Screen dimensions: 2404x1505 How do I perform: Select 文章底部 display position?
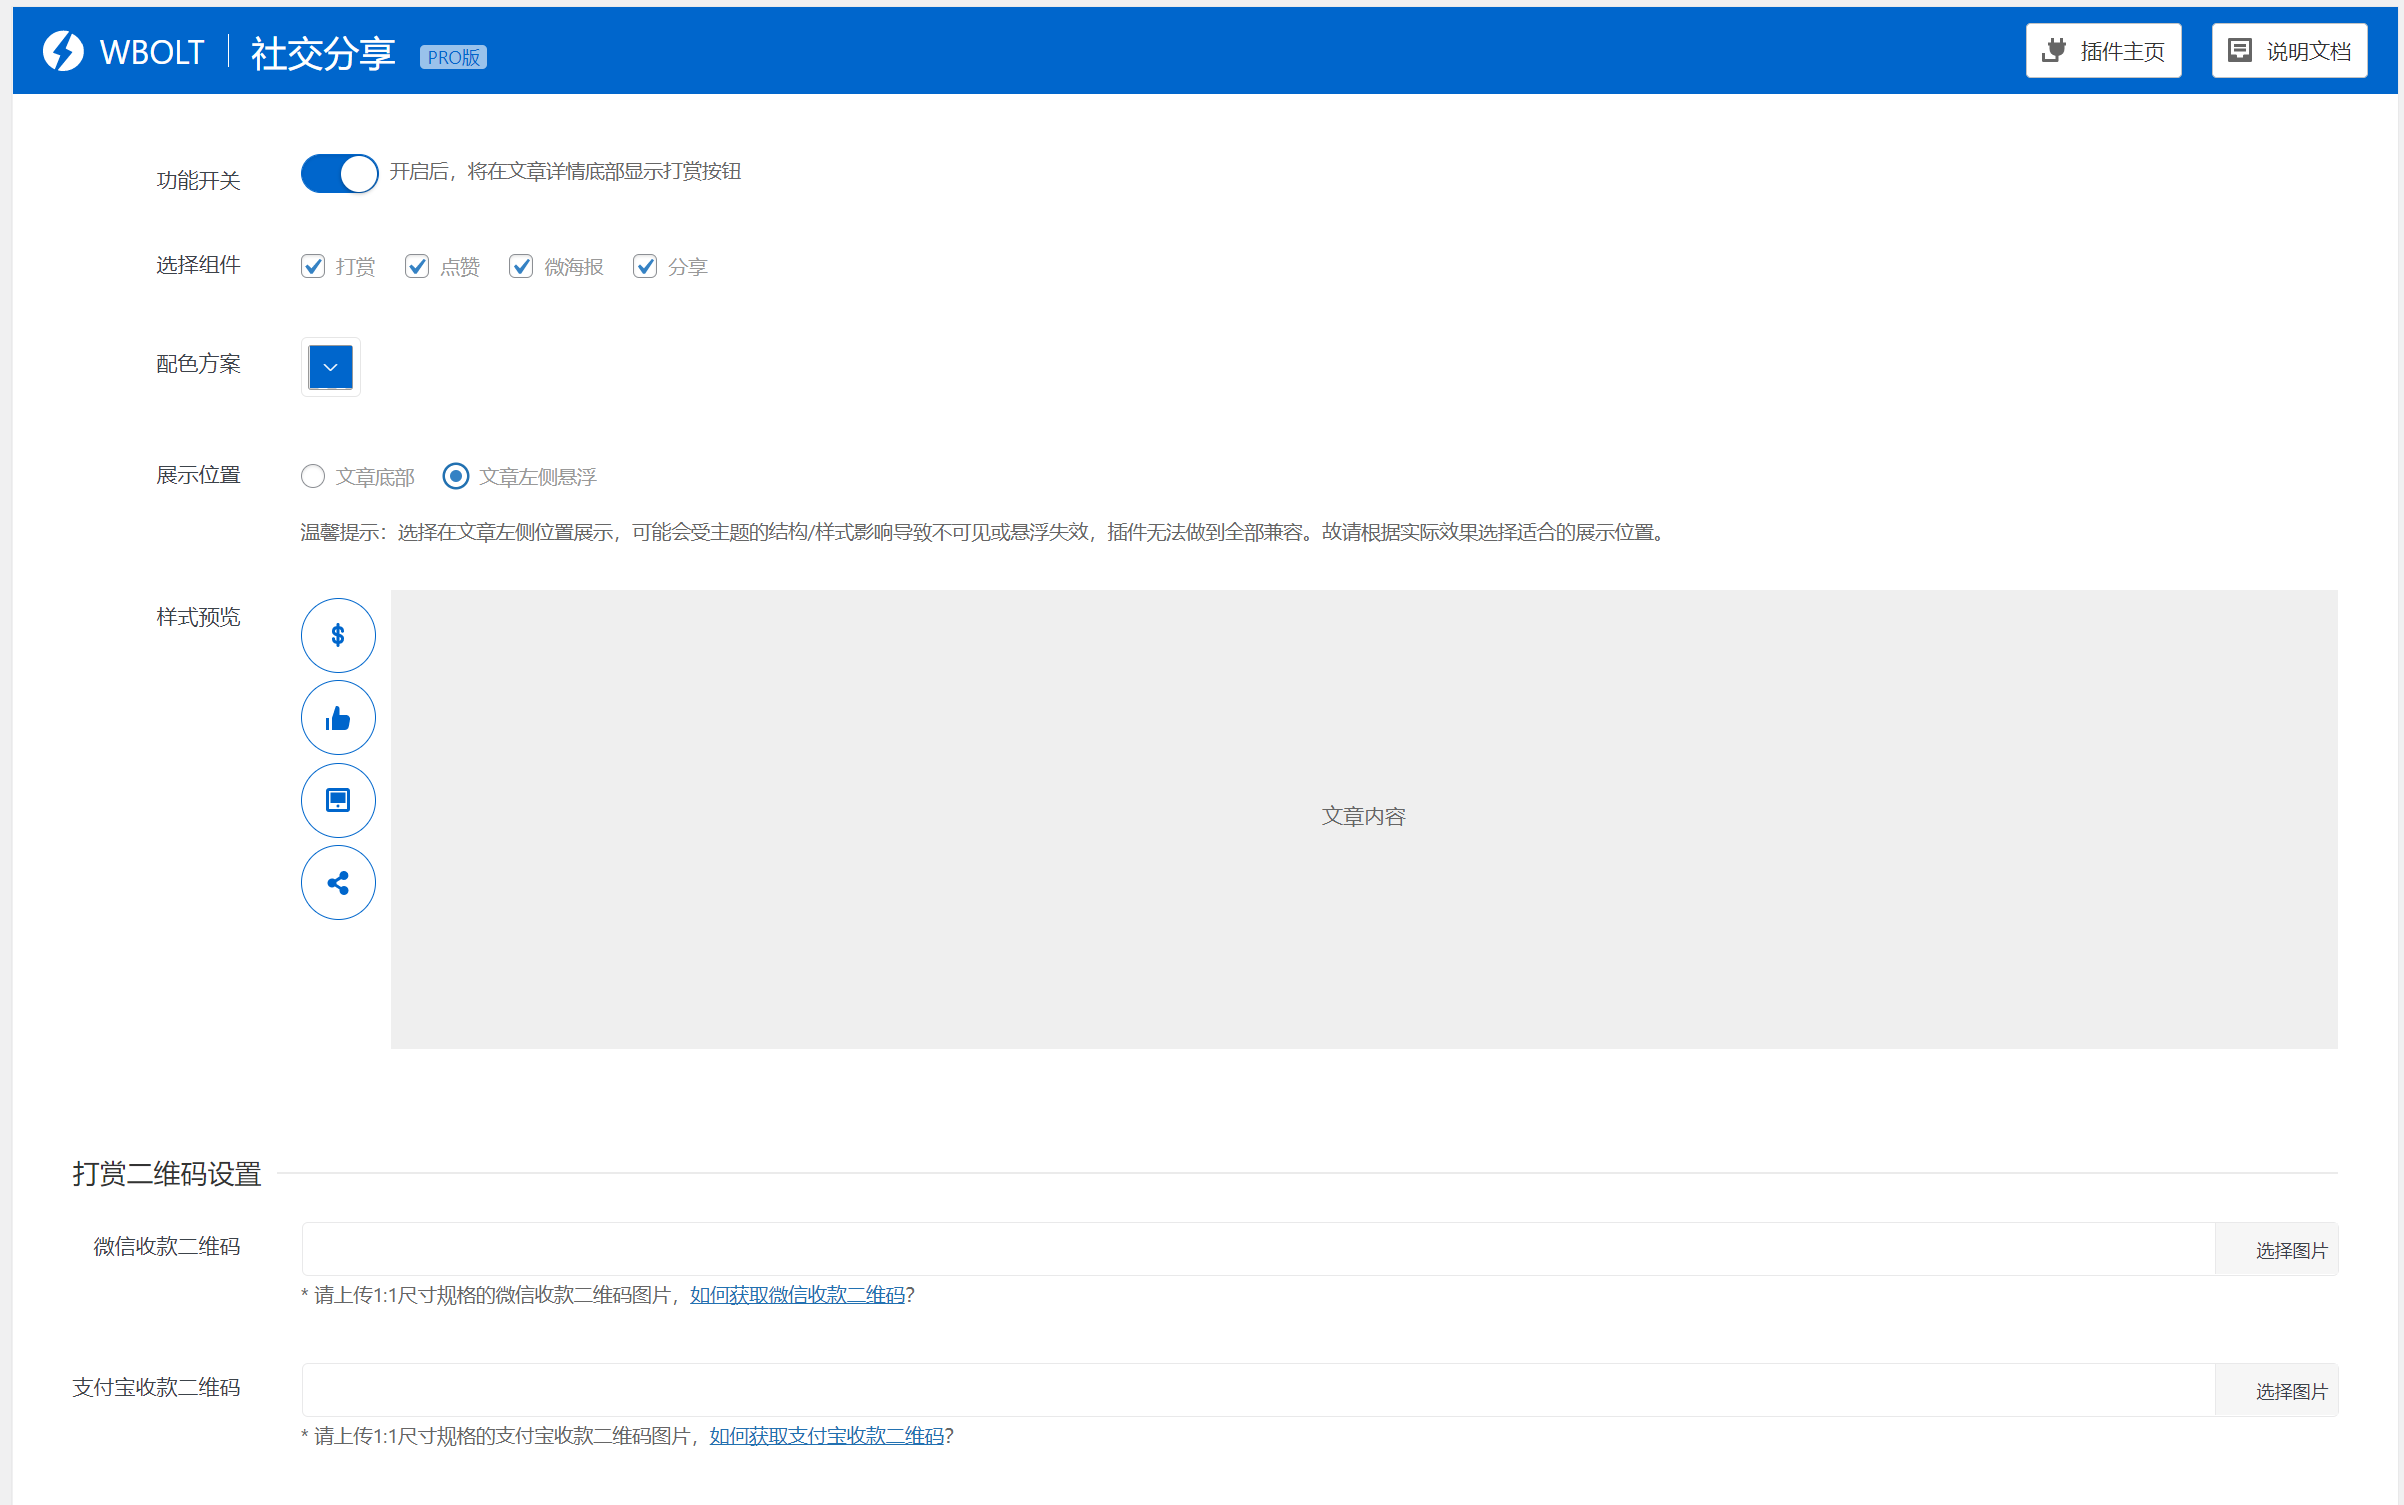pyautogui.click(x=313, y=476)
